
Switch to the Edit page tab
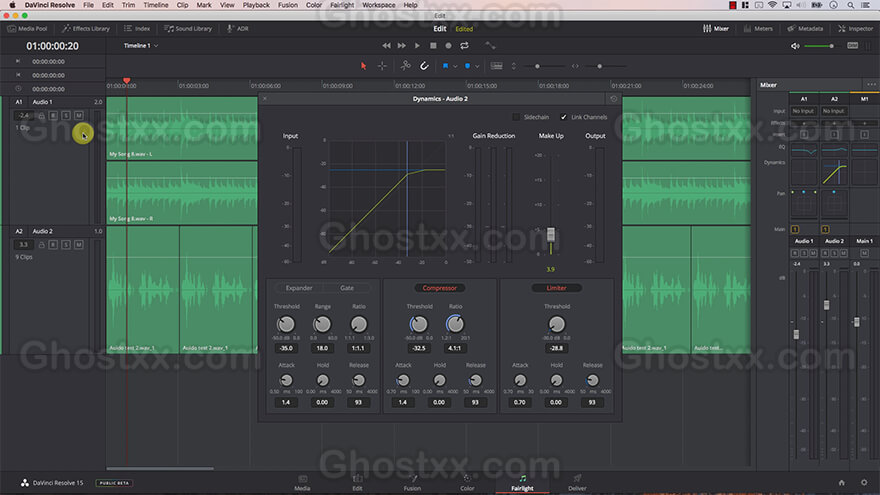(357, 483)
